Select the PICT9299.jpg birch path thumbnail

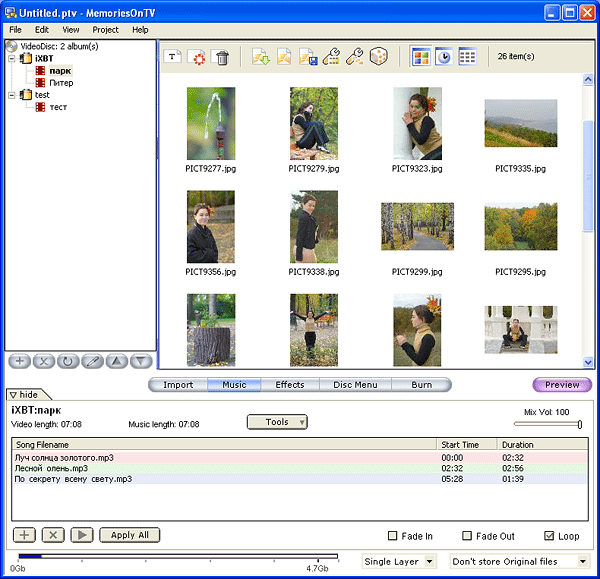(417, 227)
